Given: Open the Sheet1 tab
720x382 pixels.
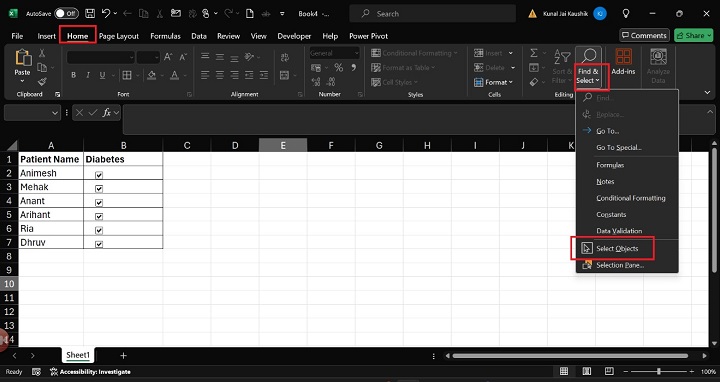Looking at the screenshot, I should (x=78, y=355).
